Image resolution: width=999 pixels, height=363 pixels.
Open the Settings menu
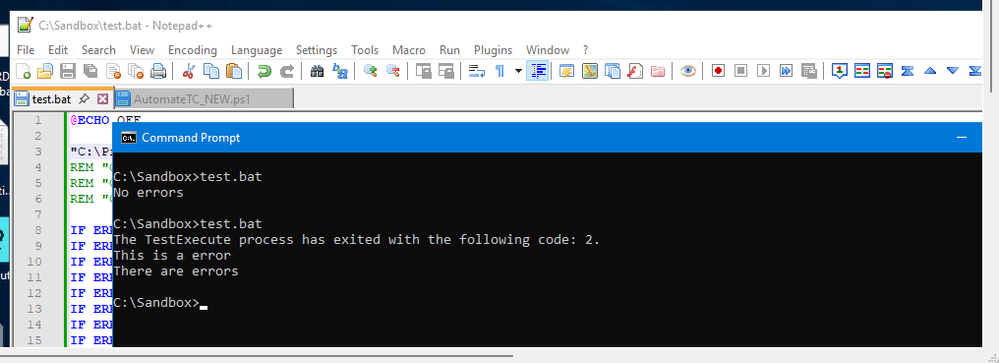tap(317, 50)
